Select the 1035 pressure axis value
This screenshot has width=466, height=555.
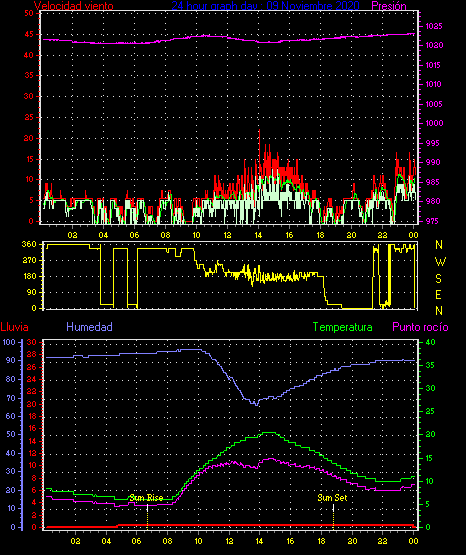[x=434, y=26]
